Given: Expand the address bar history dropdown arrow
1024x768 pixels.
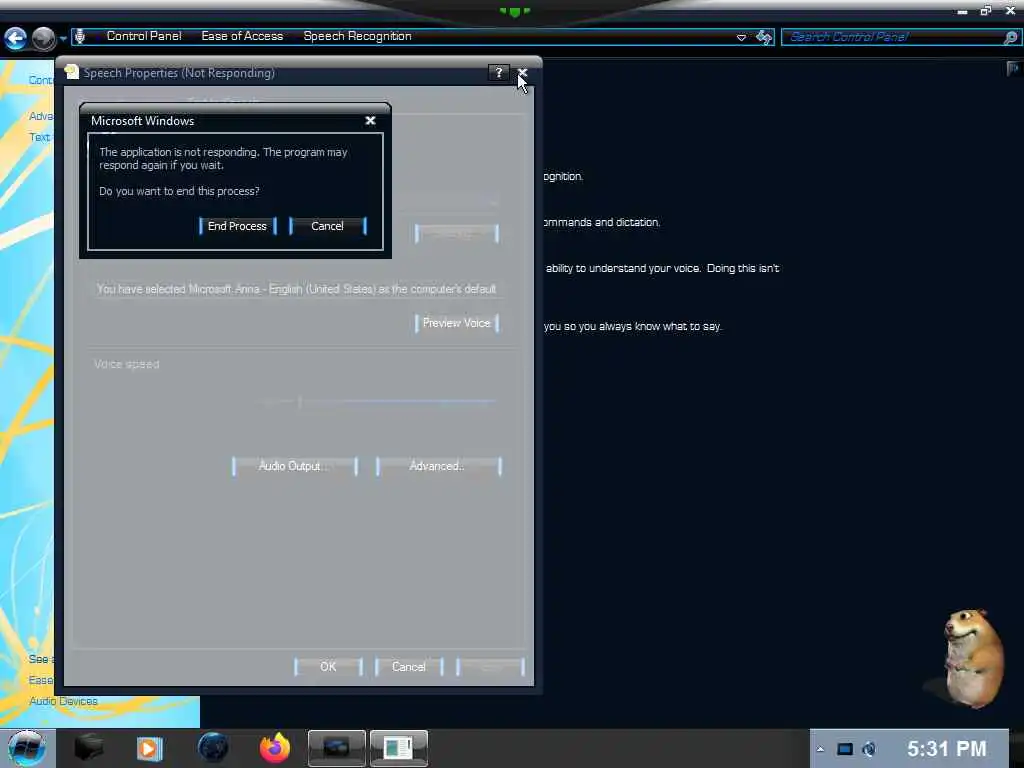Looking at the screenshot, I should pos(741,37).
